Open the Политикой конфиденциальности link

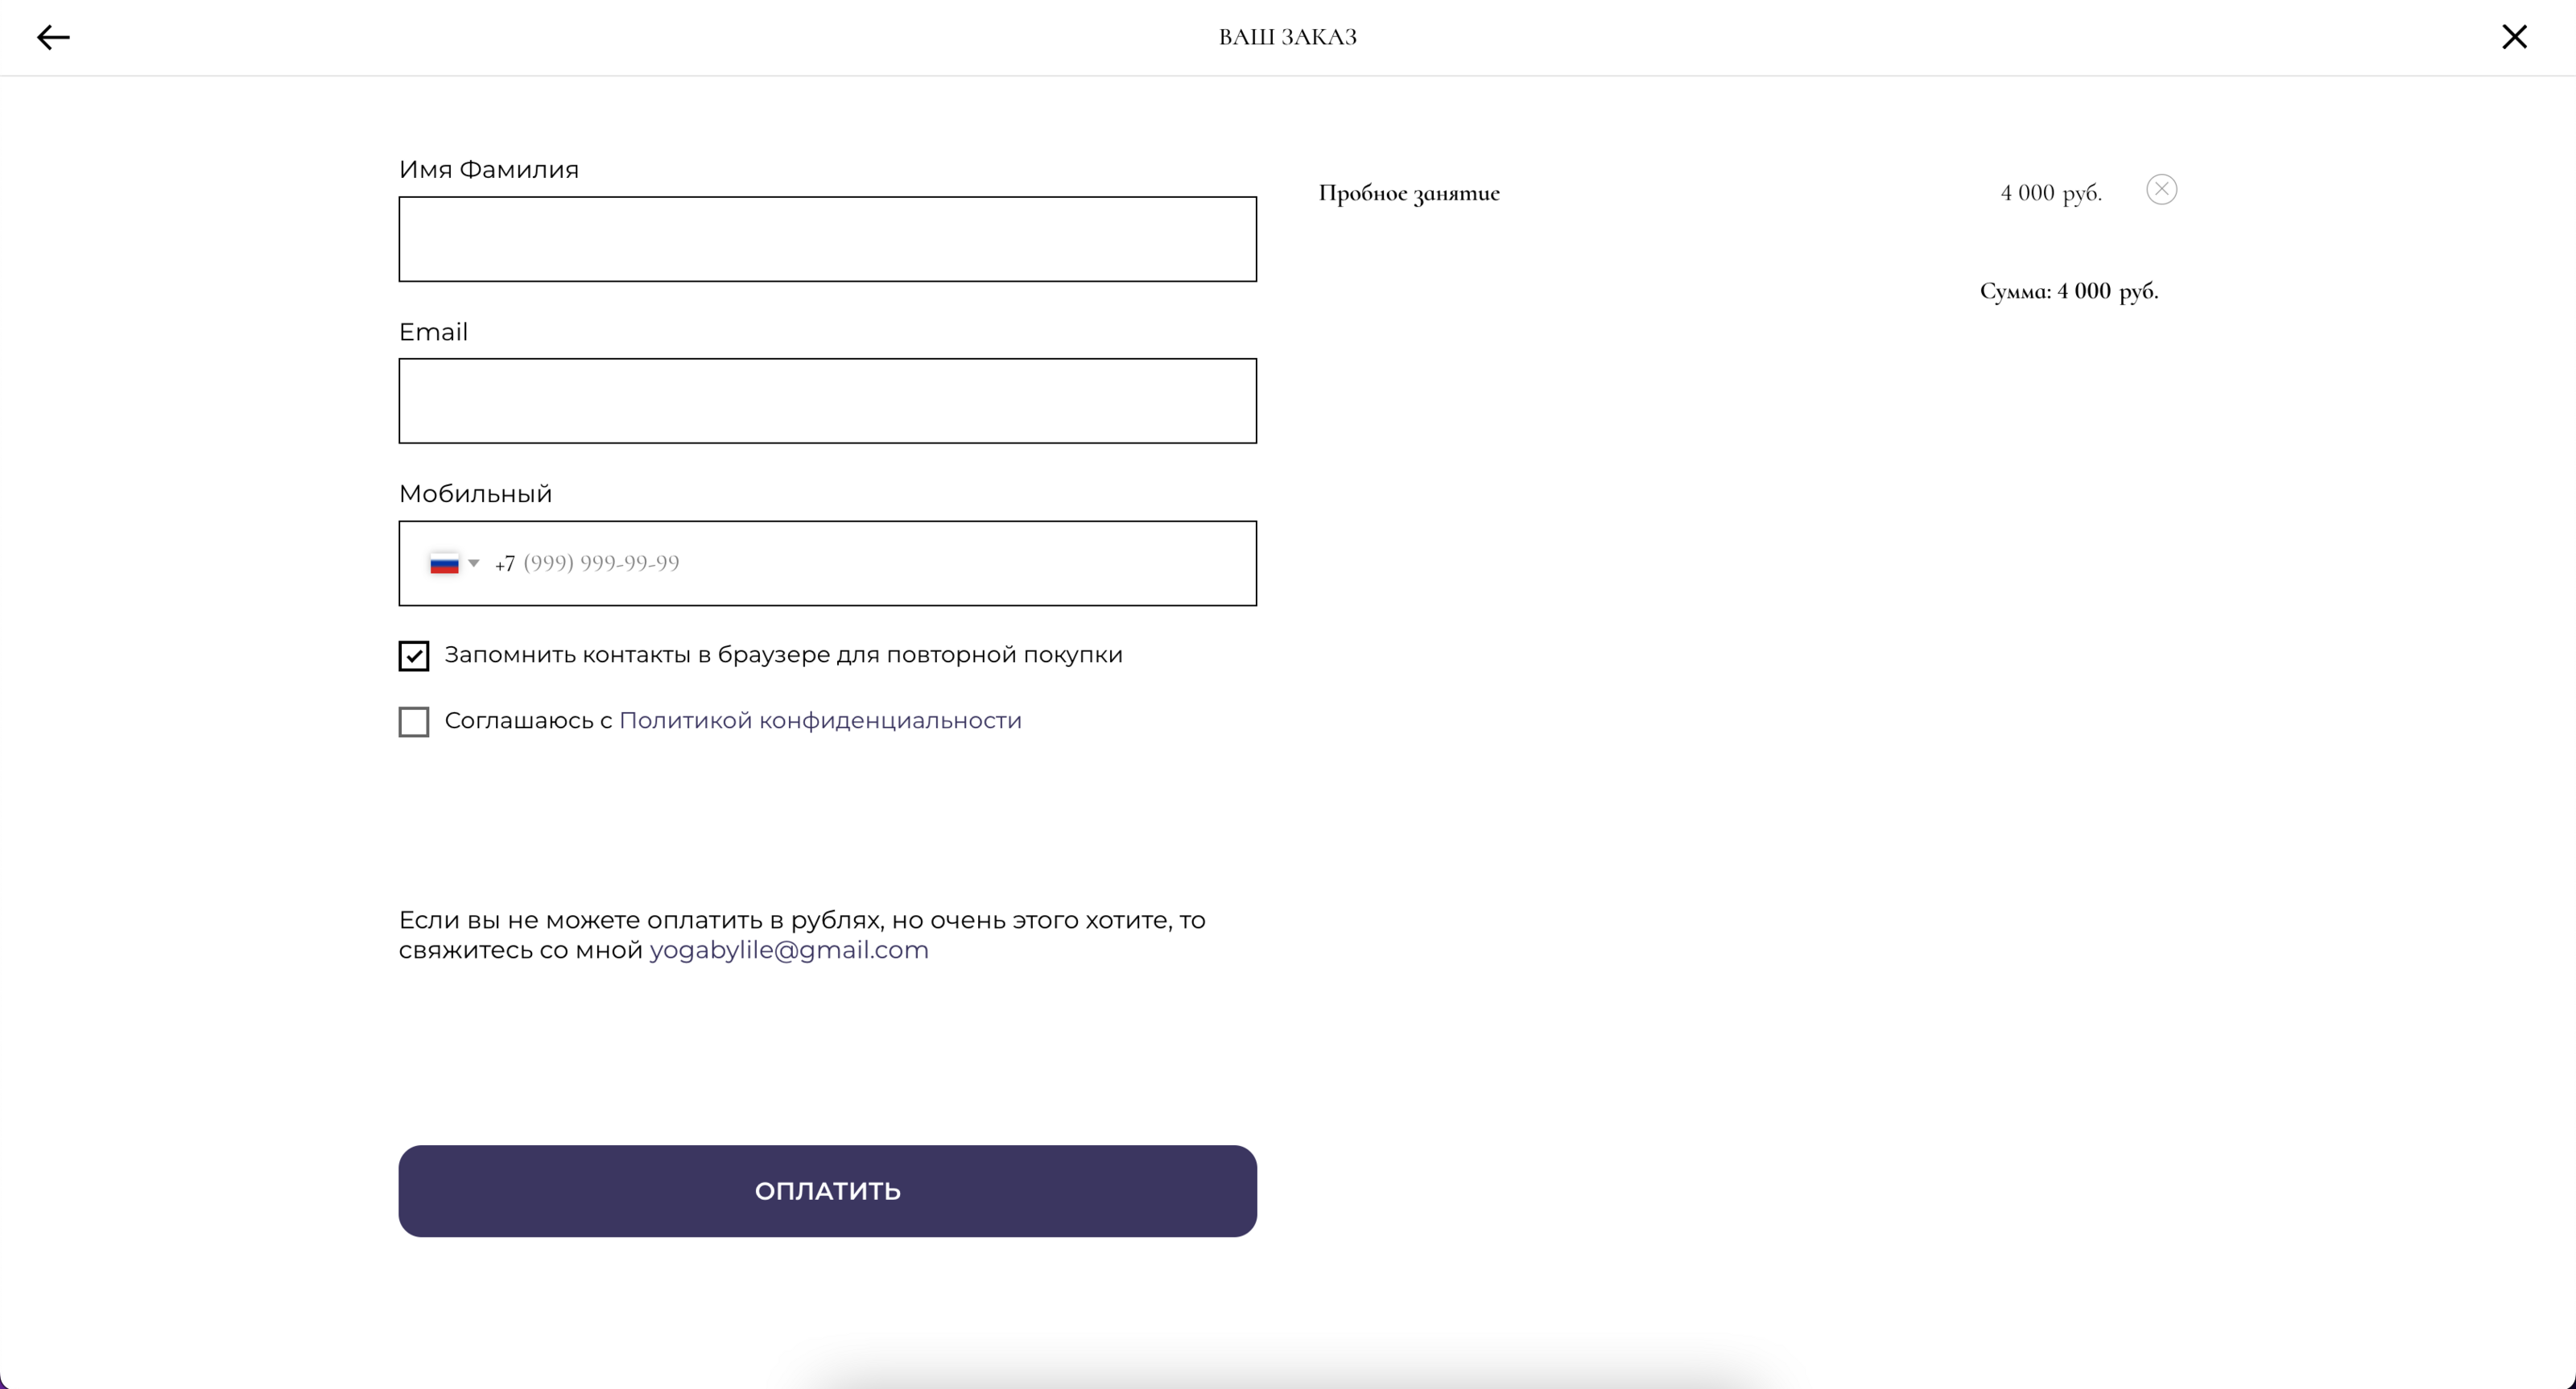click(820, 721)
